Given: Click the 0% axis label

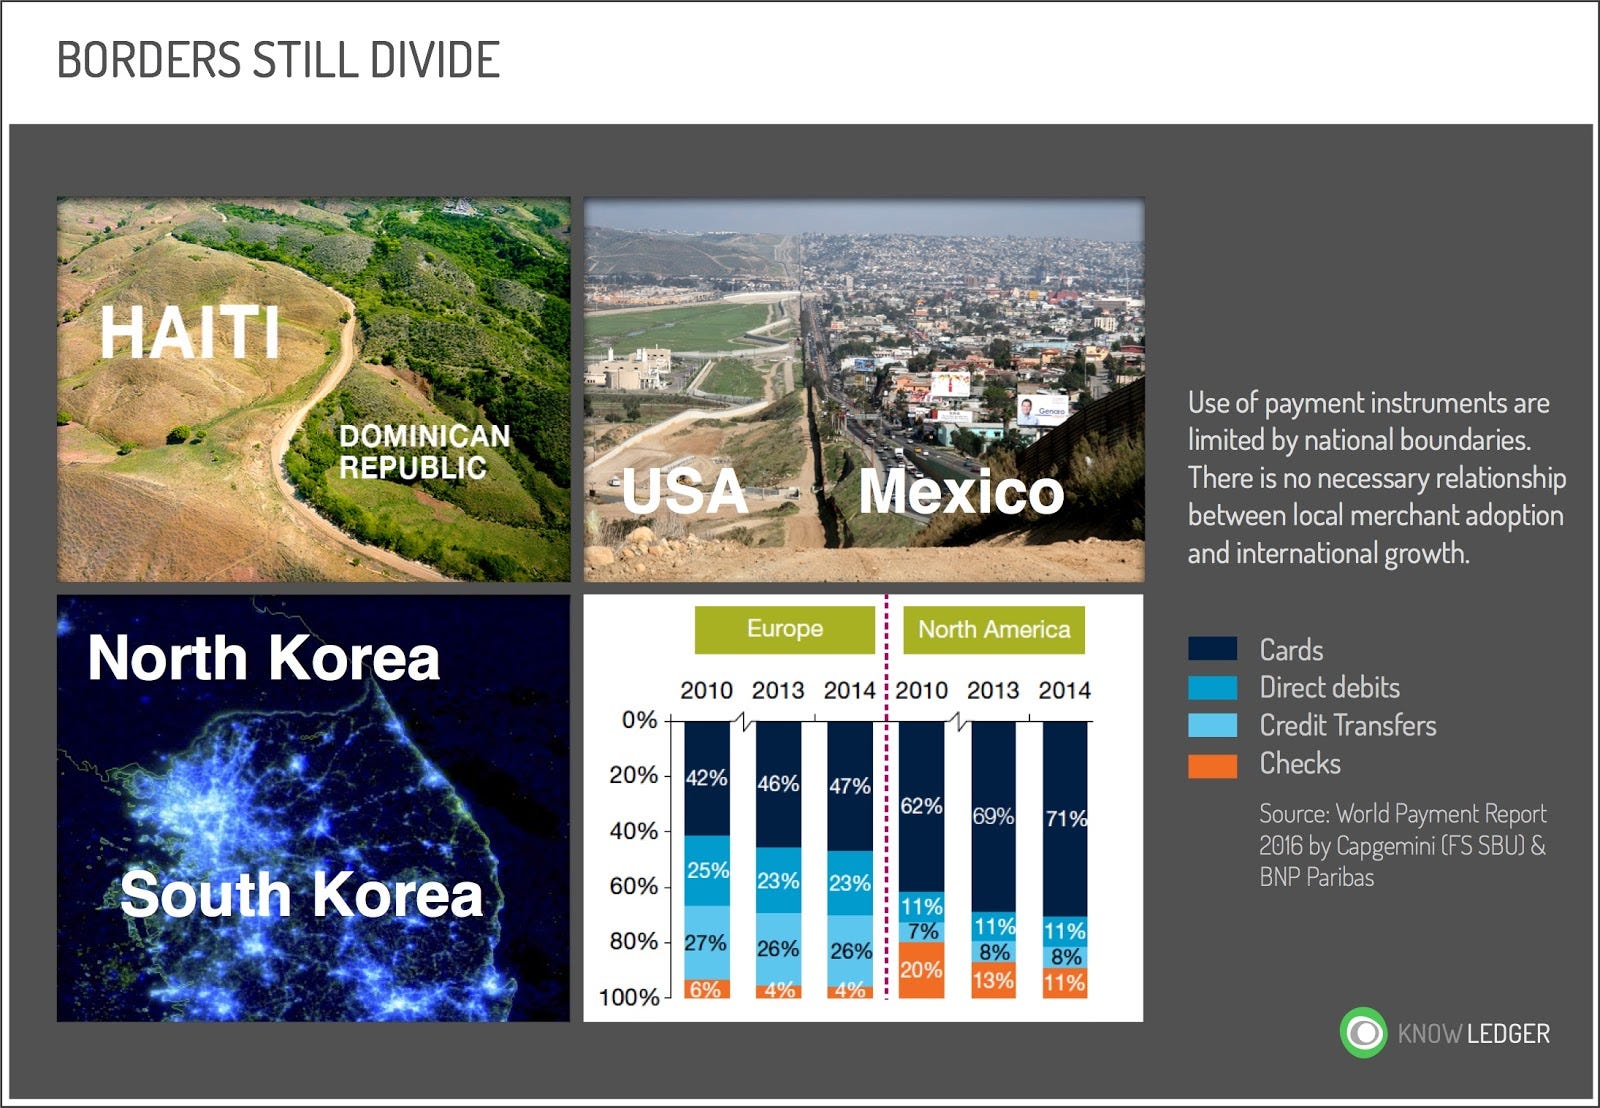Looking at the screenshot, I should point(639,720).
